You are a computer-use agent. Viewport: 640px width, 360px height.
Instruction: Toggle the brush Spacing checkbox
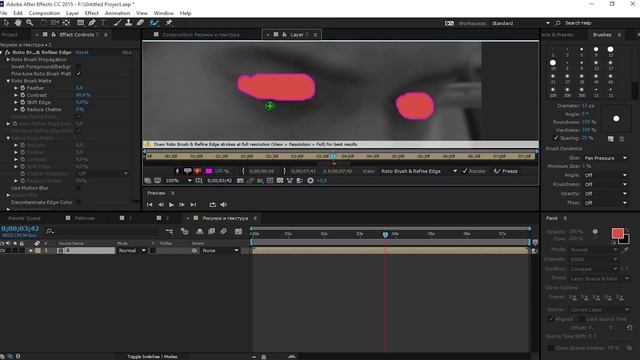[556, 138]
